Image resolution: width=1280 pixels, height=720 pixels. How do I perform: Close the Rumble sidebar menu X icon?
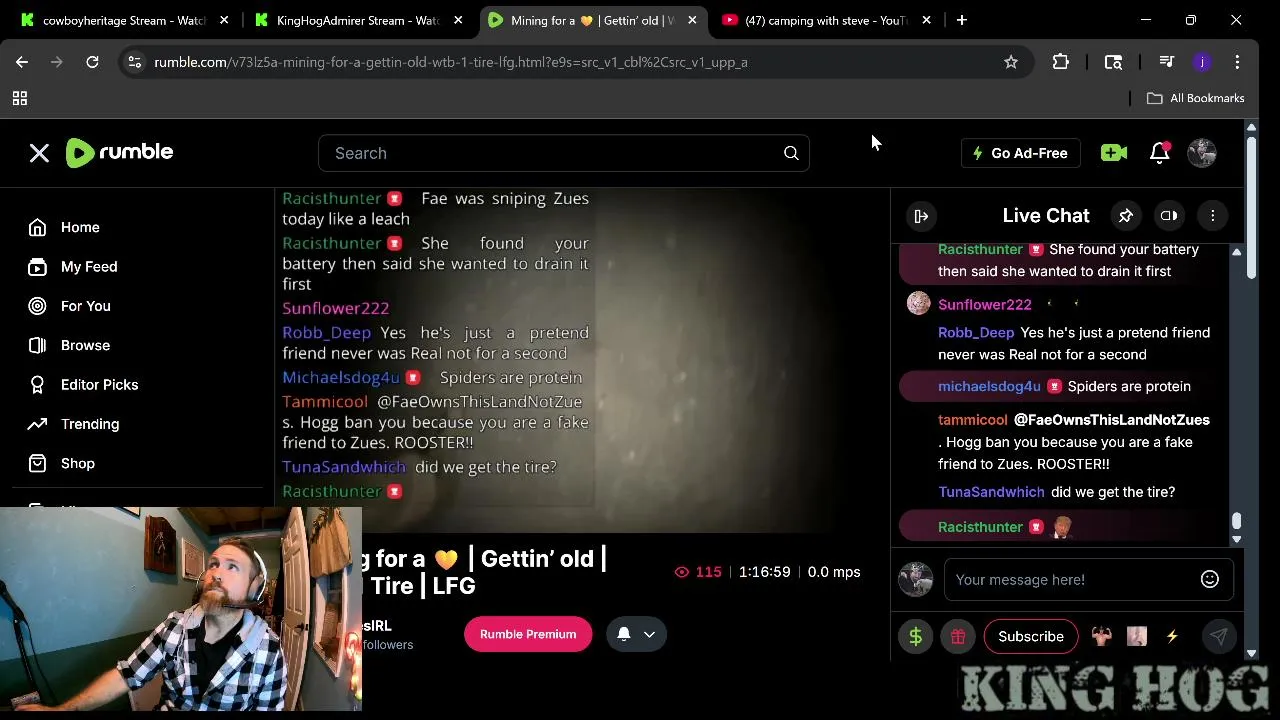[x=39, y=153]
